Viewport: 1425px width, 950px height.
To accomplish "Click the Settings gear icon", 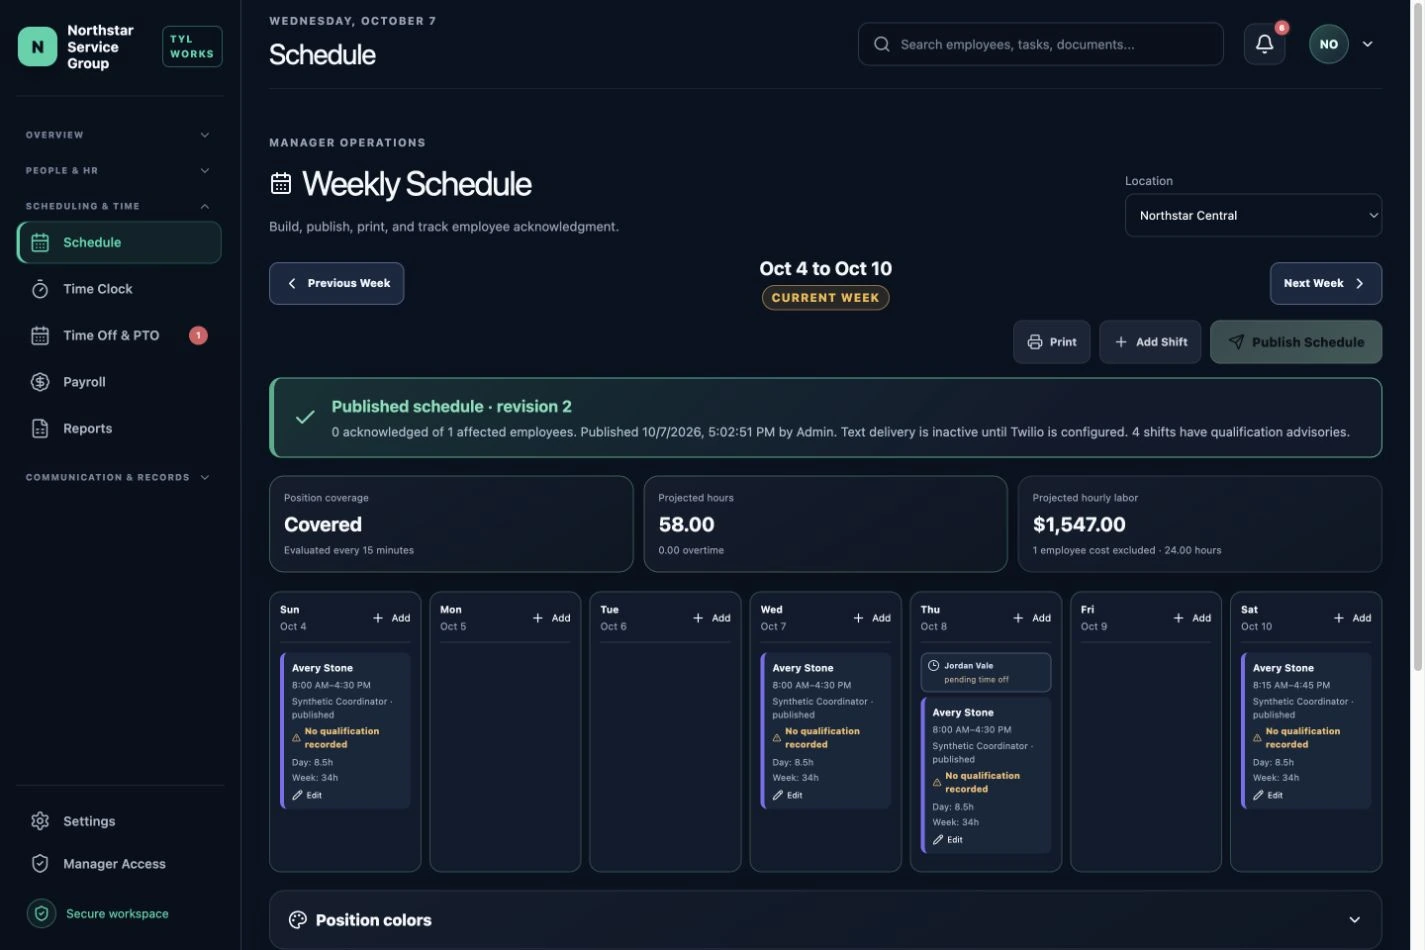I will pyautogui.click(x=40, y=821).
